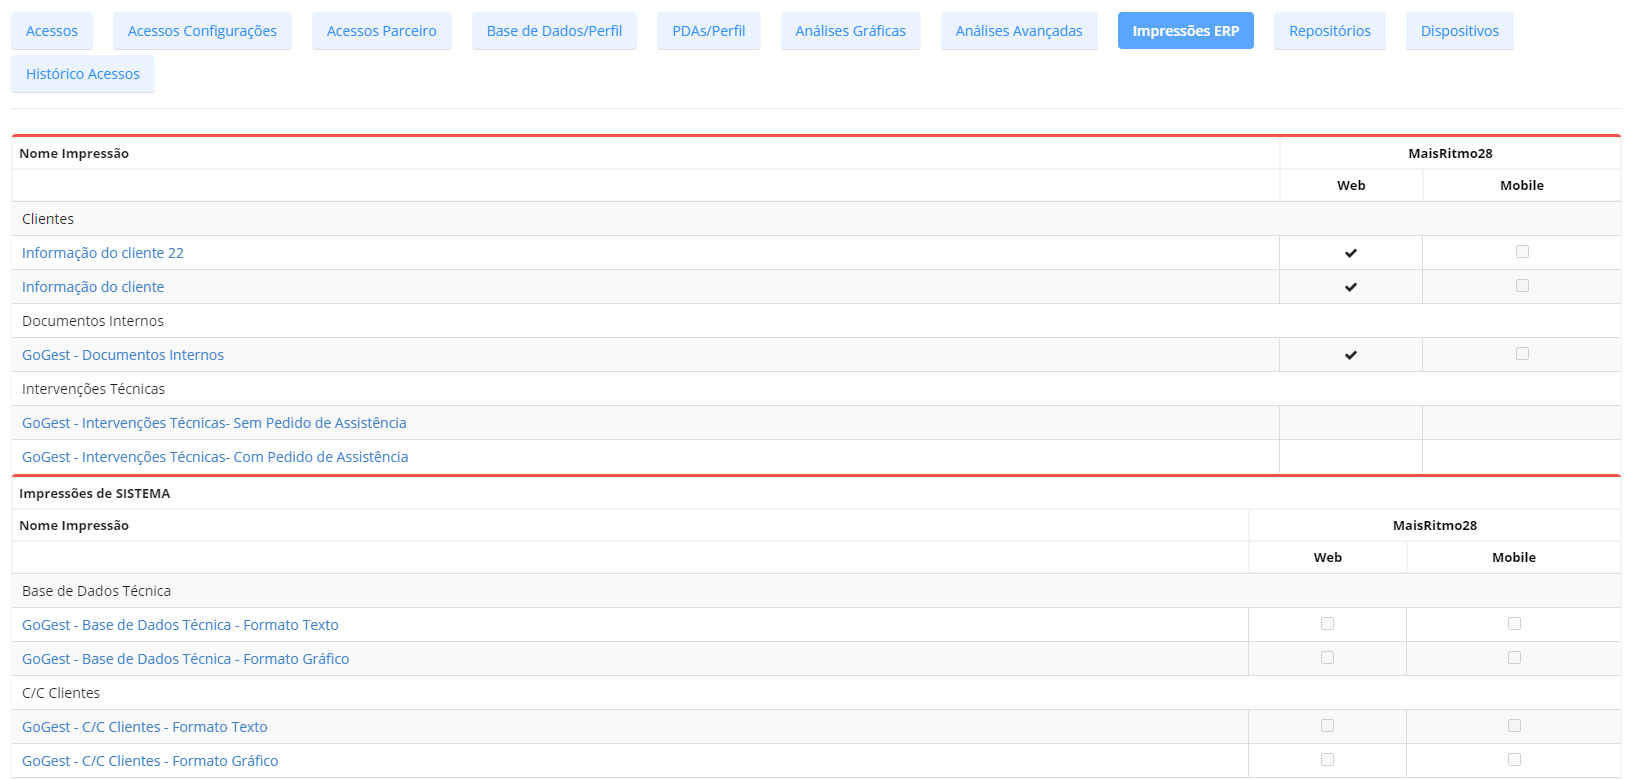Image resolution: width=1633 pixels, height=779 pixels.
Task: Toggle Web checkbox for Base de Dados Técnica - Formato Texto
Action: pos(1327,624)
